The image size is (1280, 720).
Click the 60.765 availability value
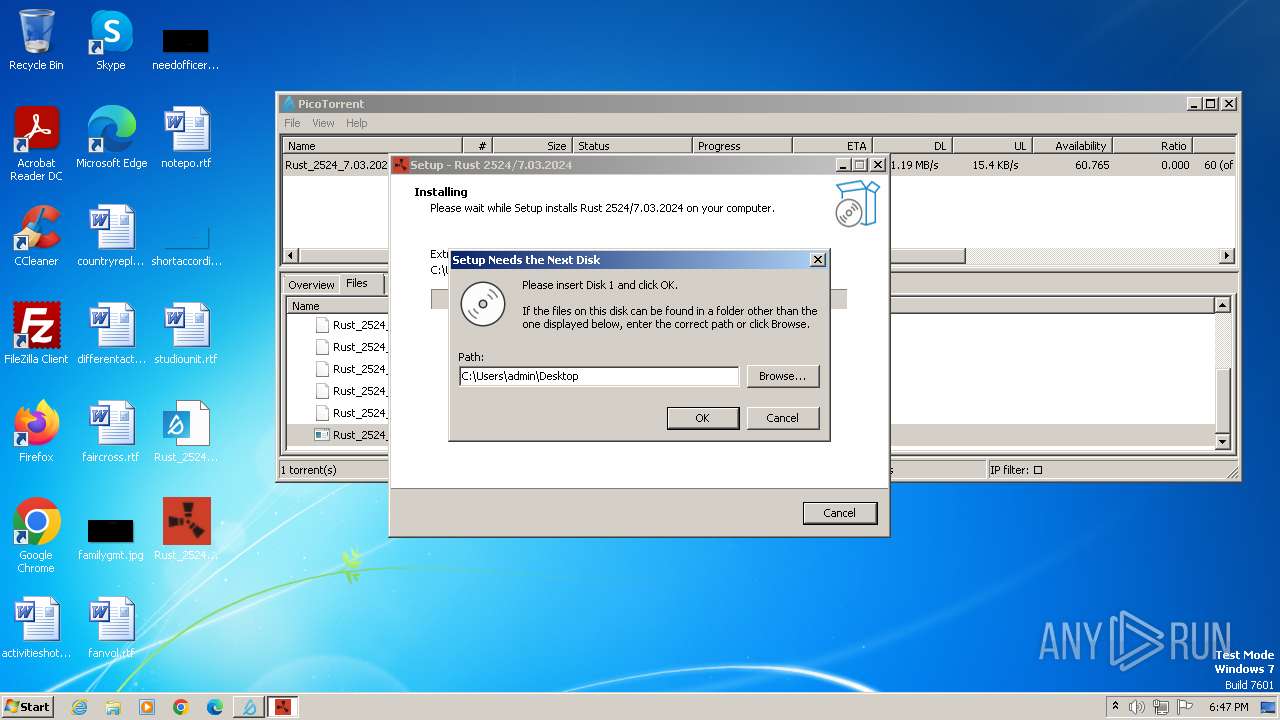click(x=1092, y=165)
